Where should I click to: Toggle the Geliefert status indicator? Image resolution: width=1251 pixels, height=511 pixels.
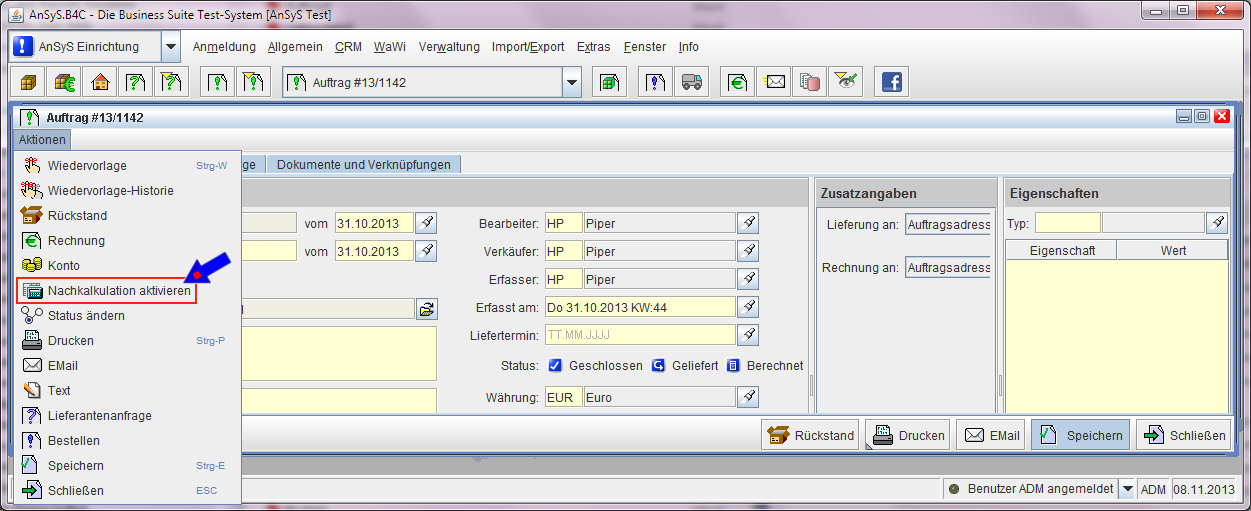[x=659, y=366]
